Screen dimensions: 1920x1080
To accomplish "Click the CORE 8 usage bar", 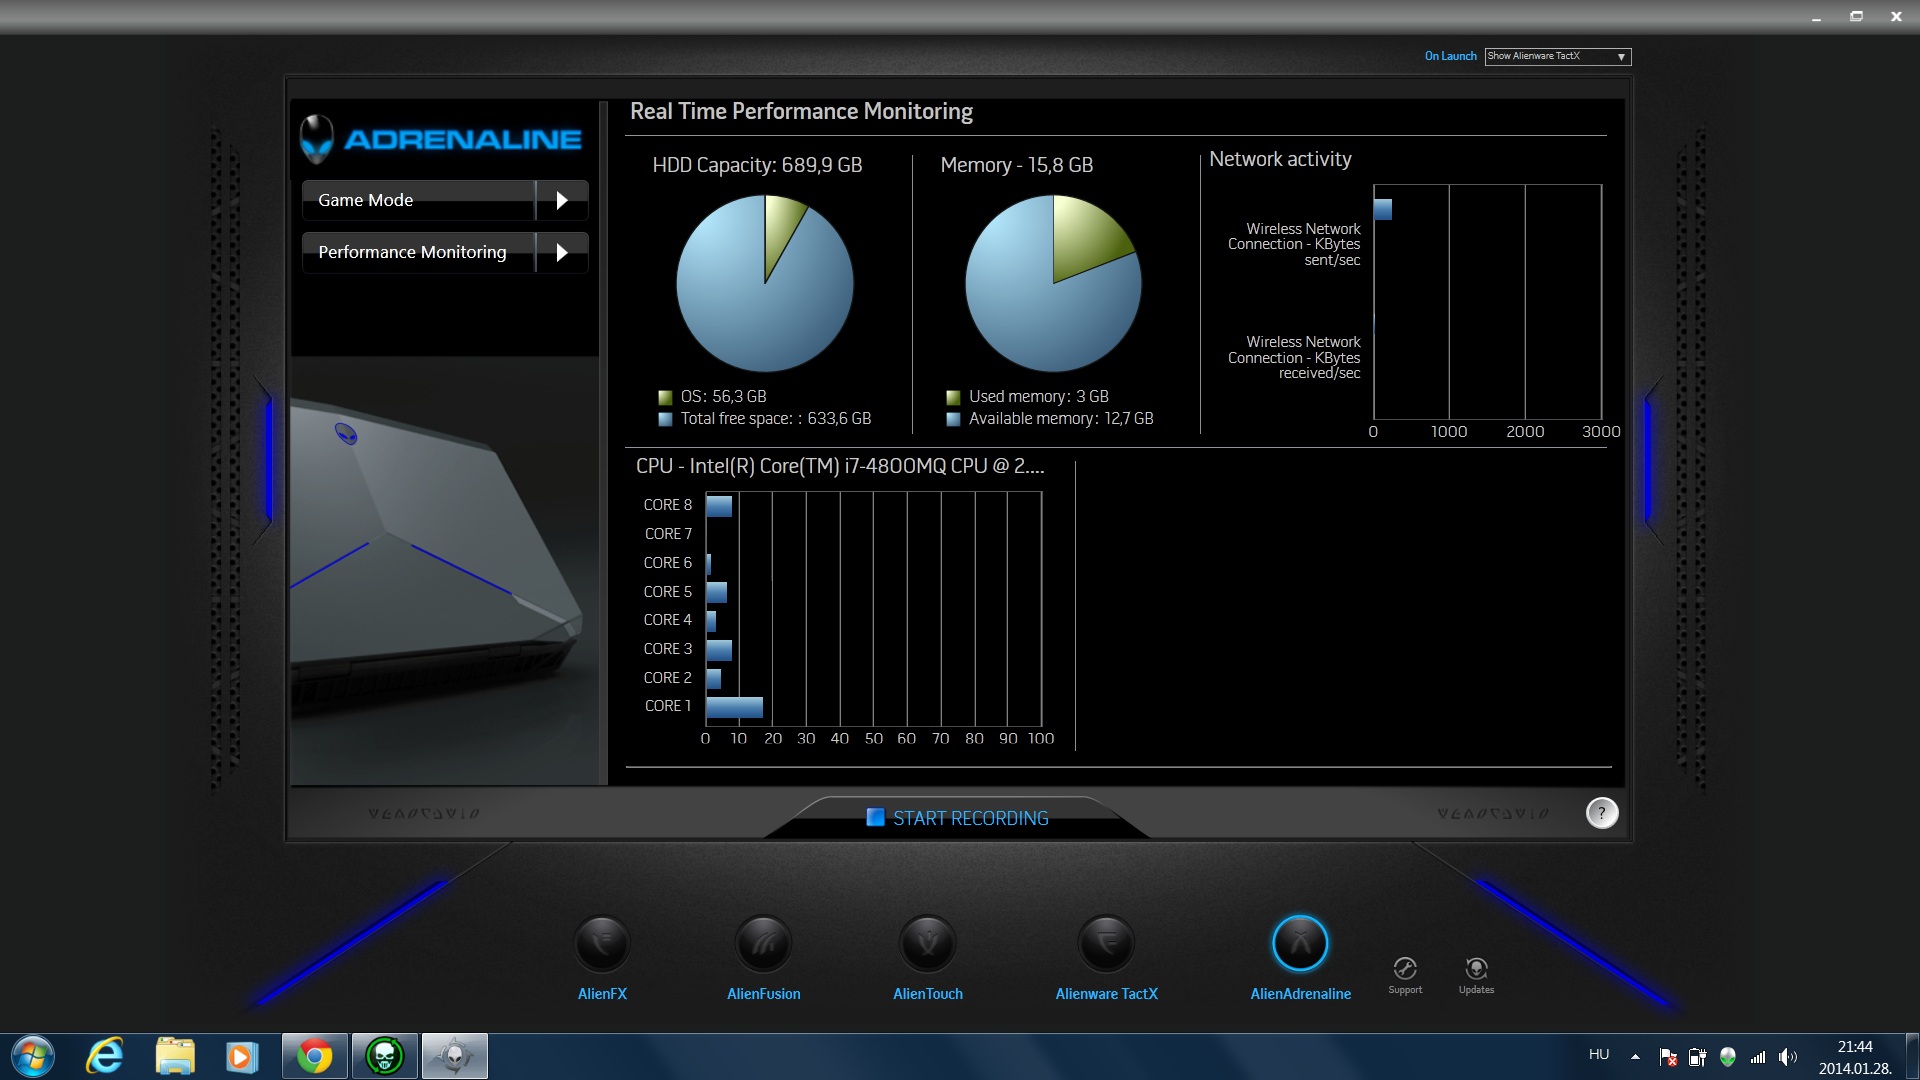I will [x=719, y=505].
